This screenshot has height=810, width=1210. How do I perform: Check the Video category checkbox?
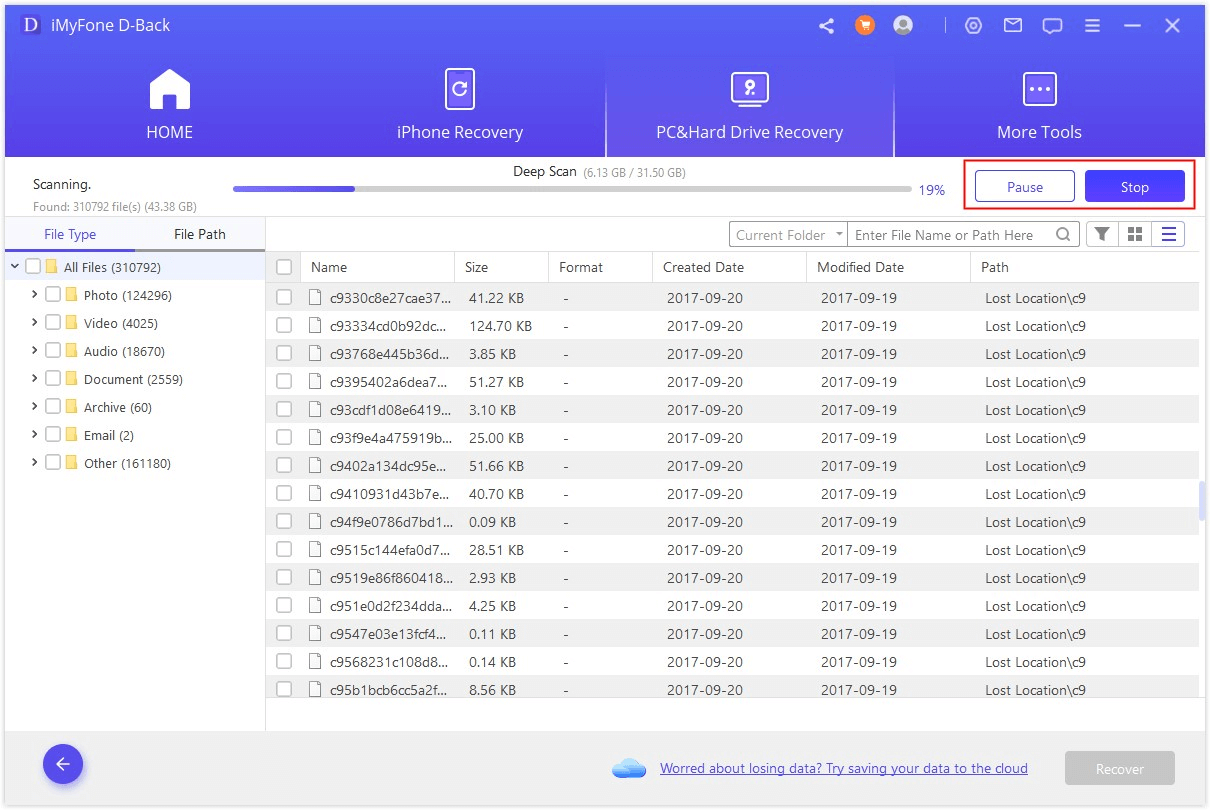coord(53,323)
